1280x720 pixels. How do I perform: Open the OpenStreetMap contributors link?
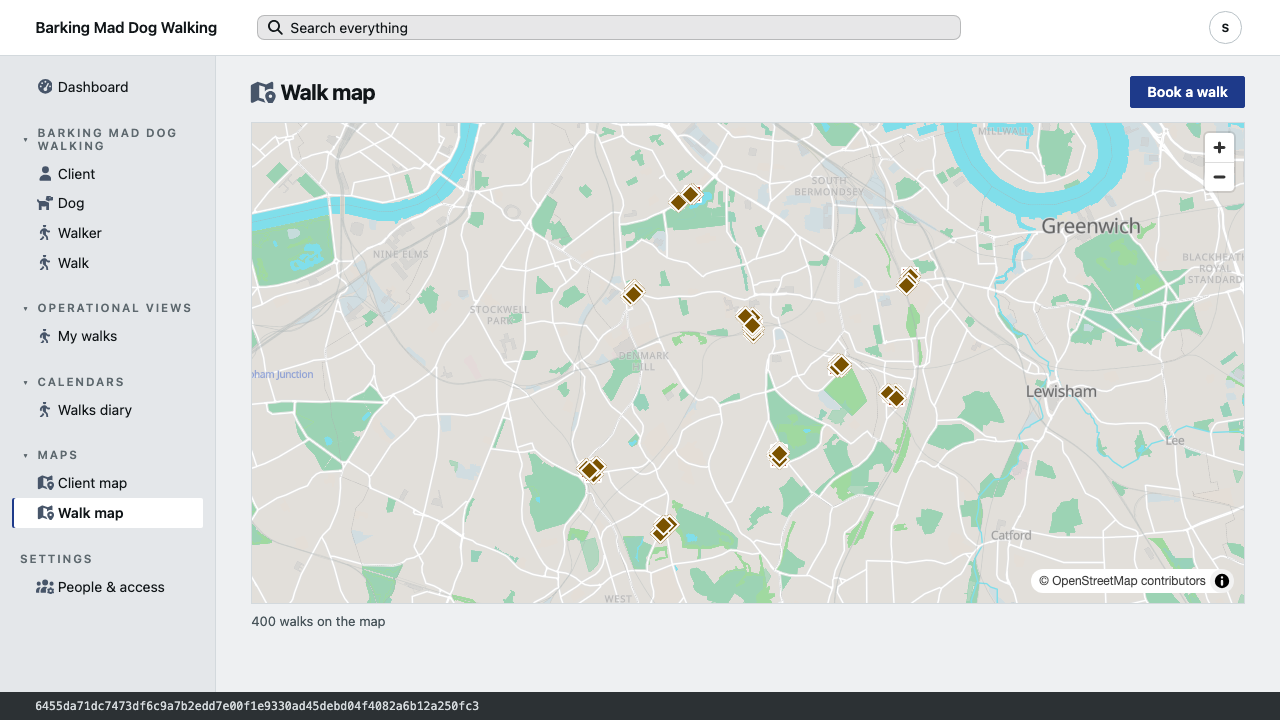click(x=1129, y=581)
